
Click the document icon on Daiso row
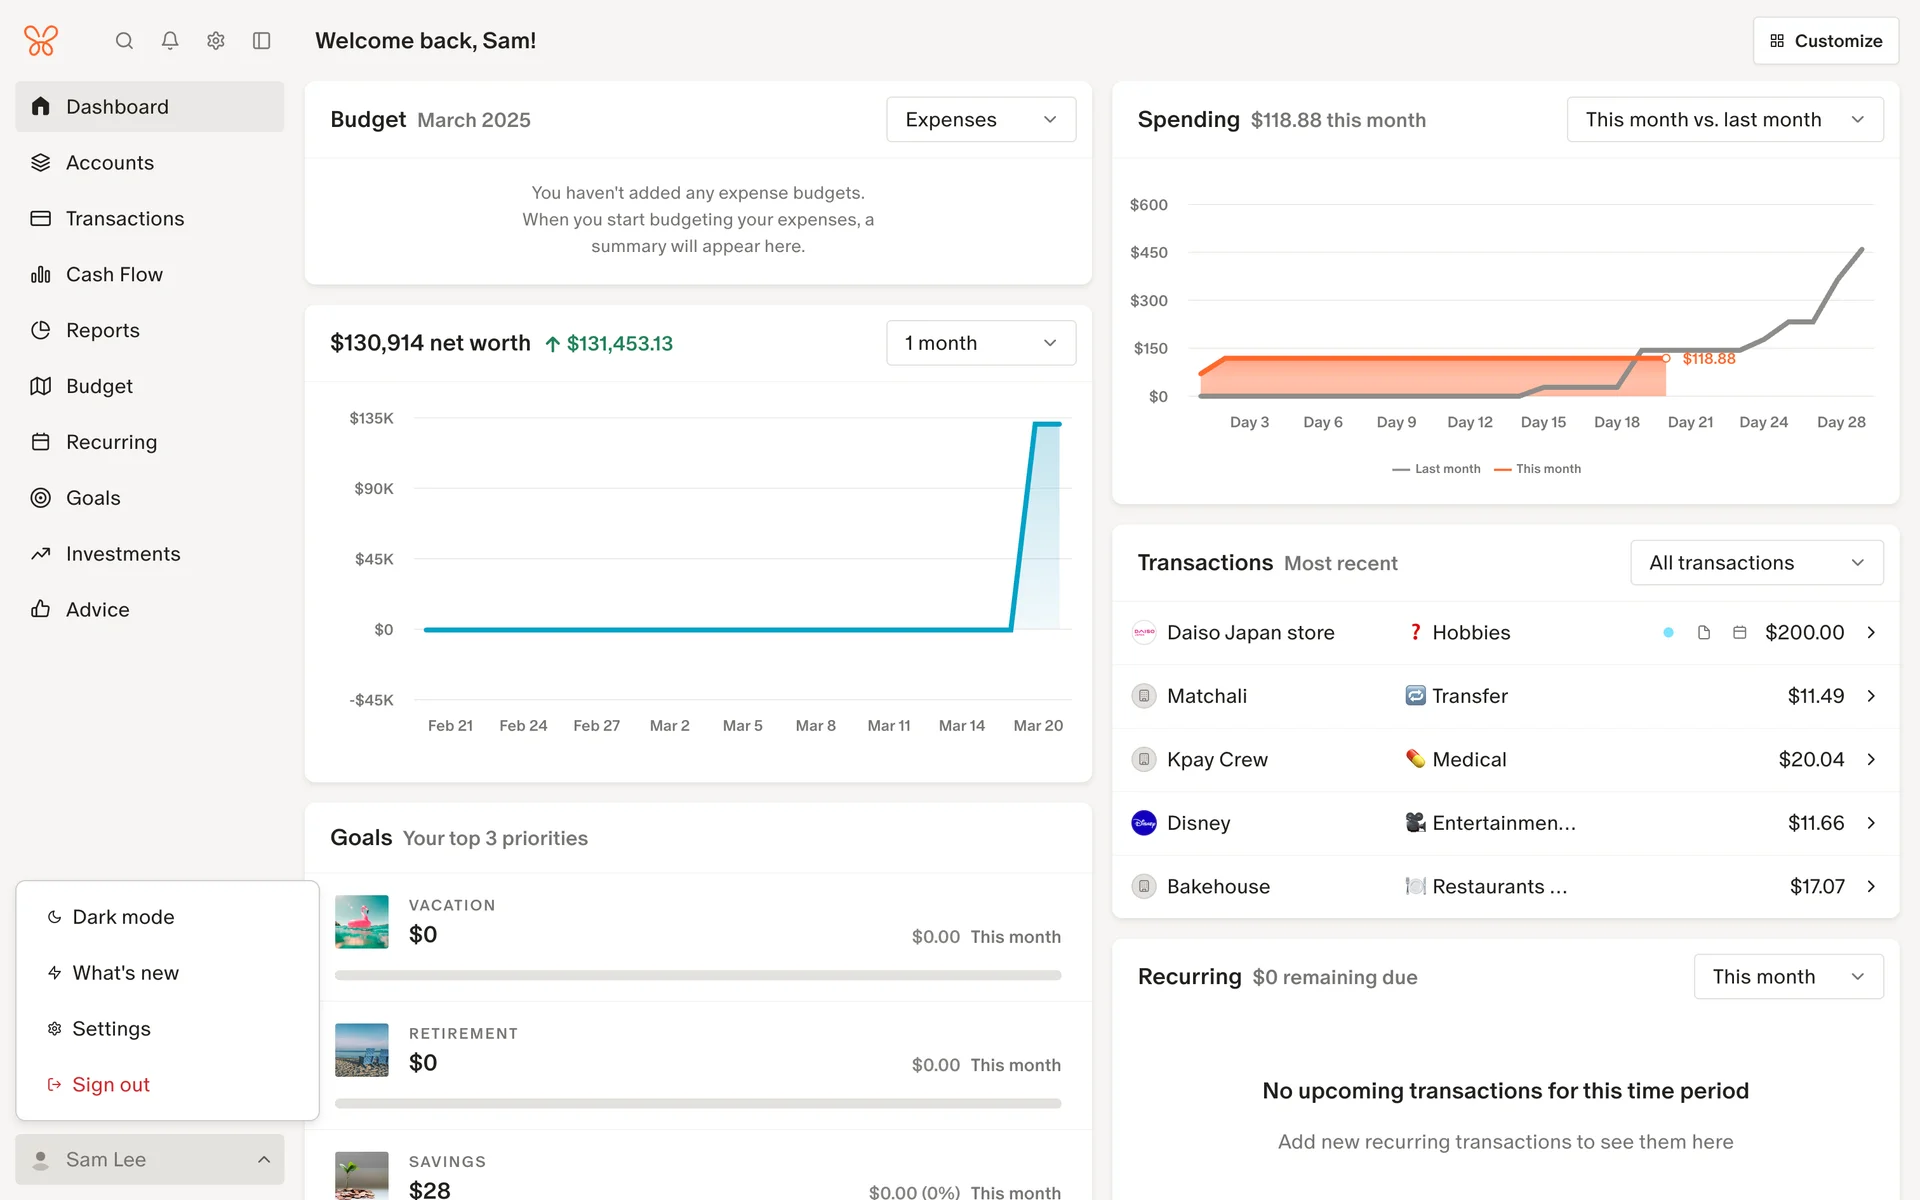[x=1704, y=633]
